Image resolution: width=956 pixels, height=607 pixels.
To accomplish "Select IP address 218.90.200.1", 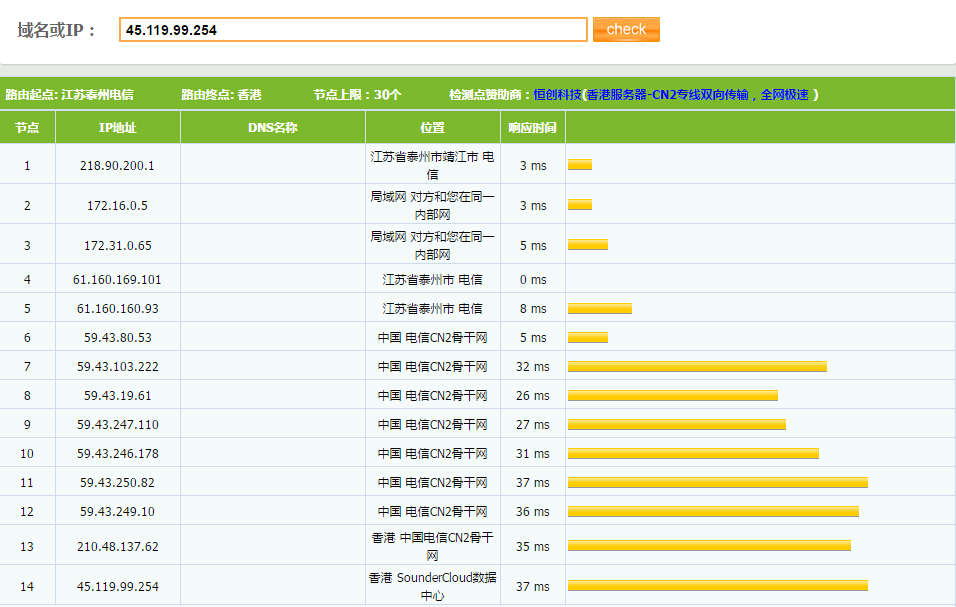I will (117, 165).
